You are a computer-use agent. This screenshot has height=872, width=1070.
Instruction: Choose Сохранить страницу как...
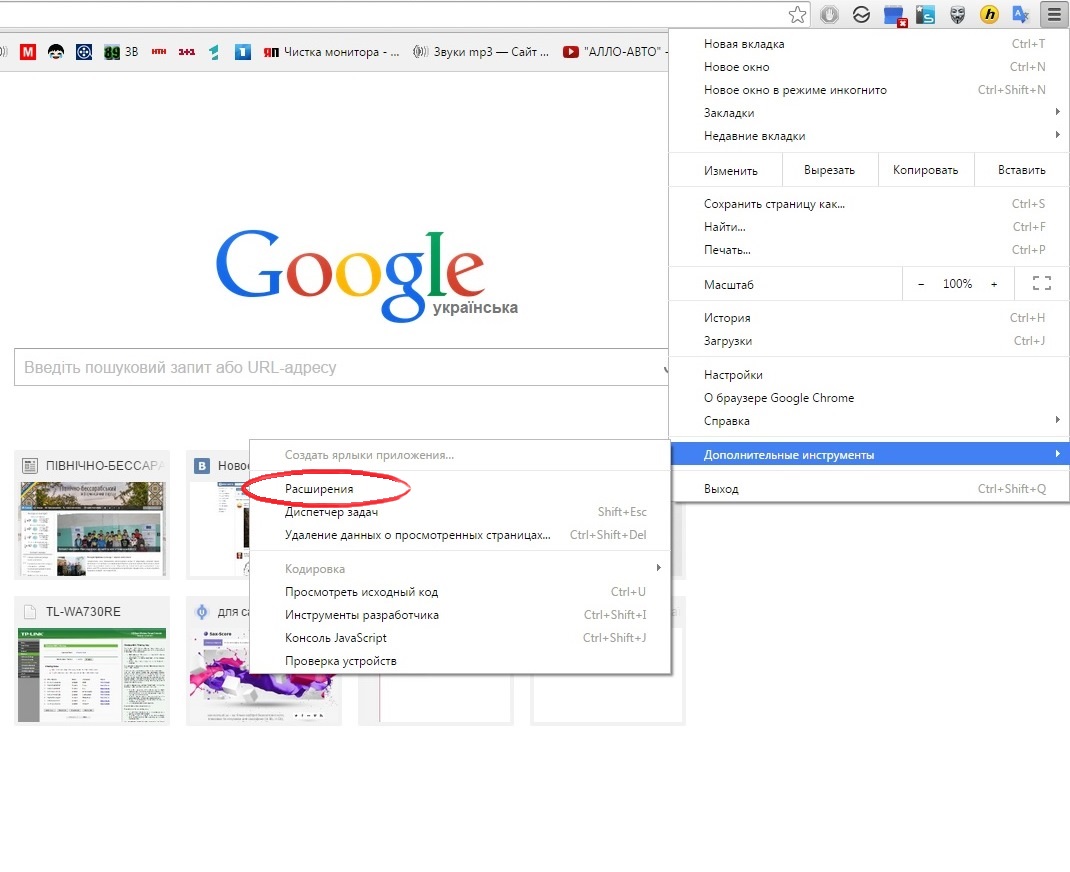pos(869,203)
